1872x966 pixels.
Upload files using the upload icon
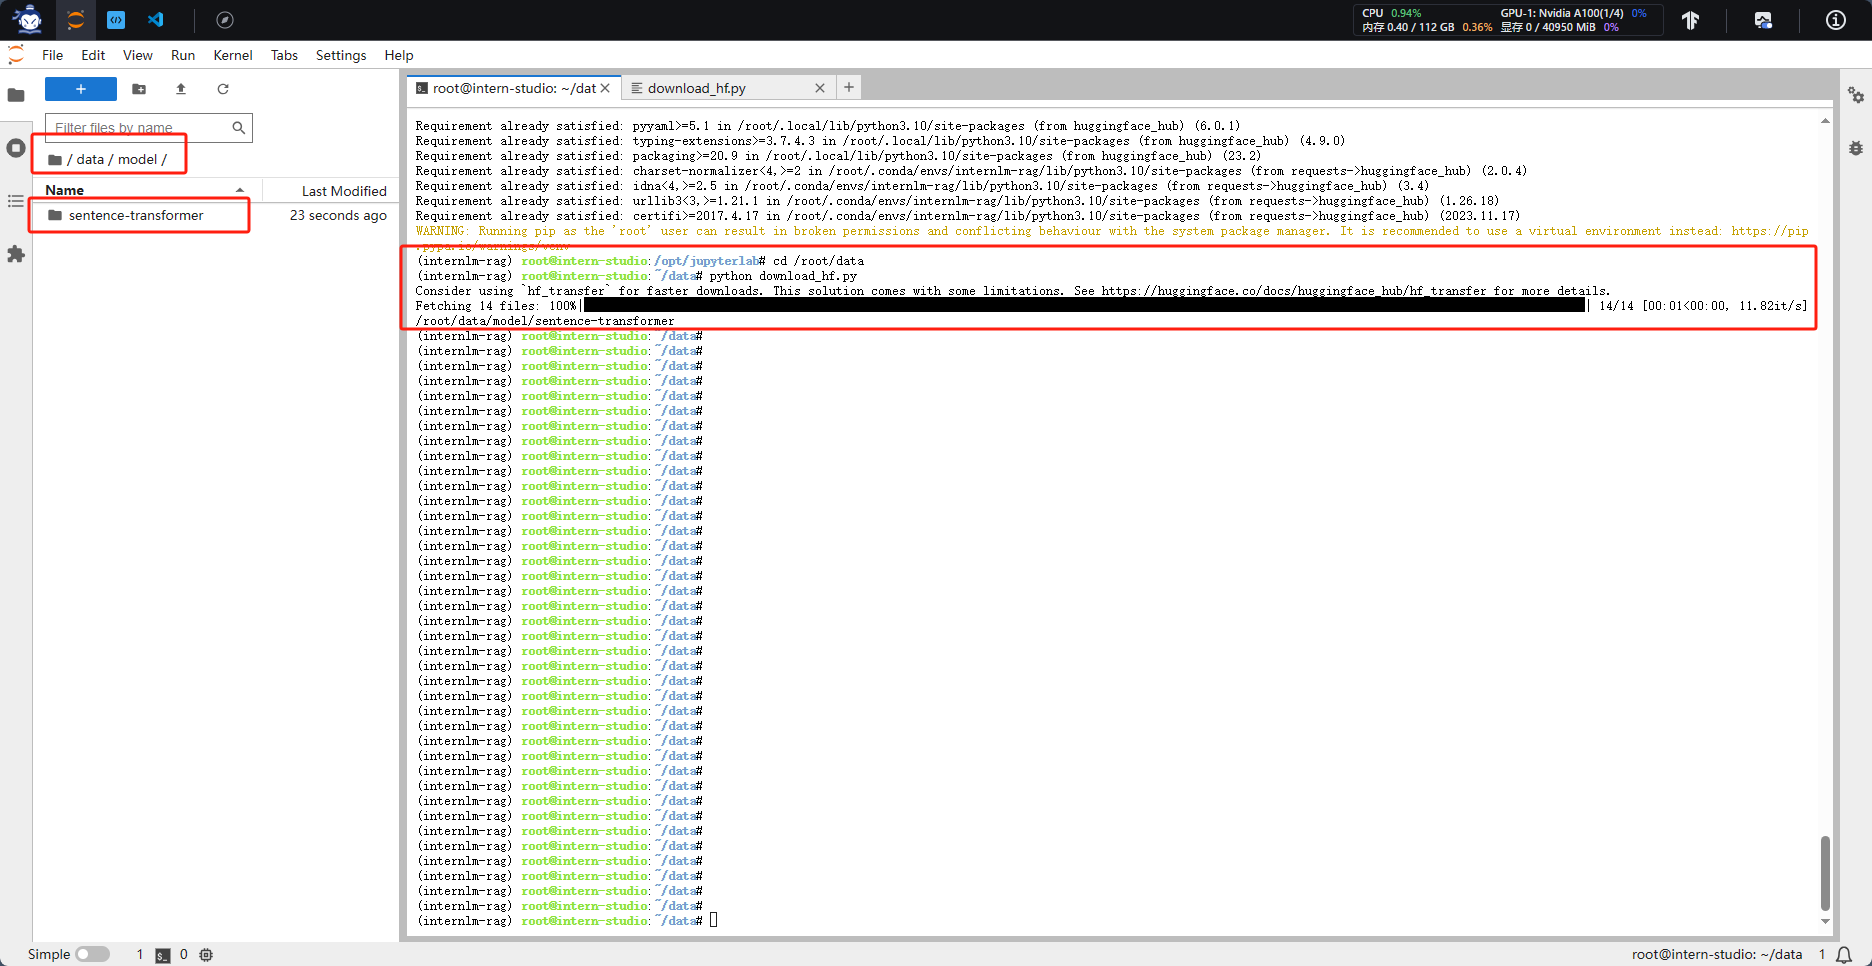click(181, 89)
